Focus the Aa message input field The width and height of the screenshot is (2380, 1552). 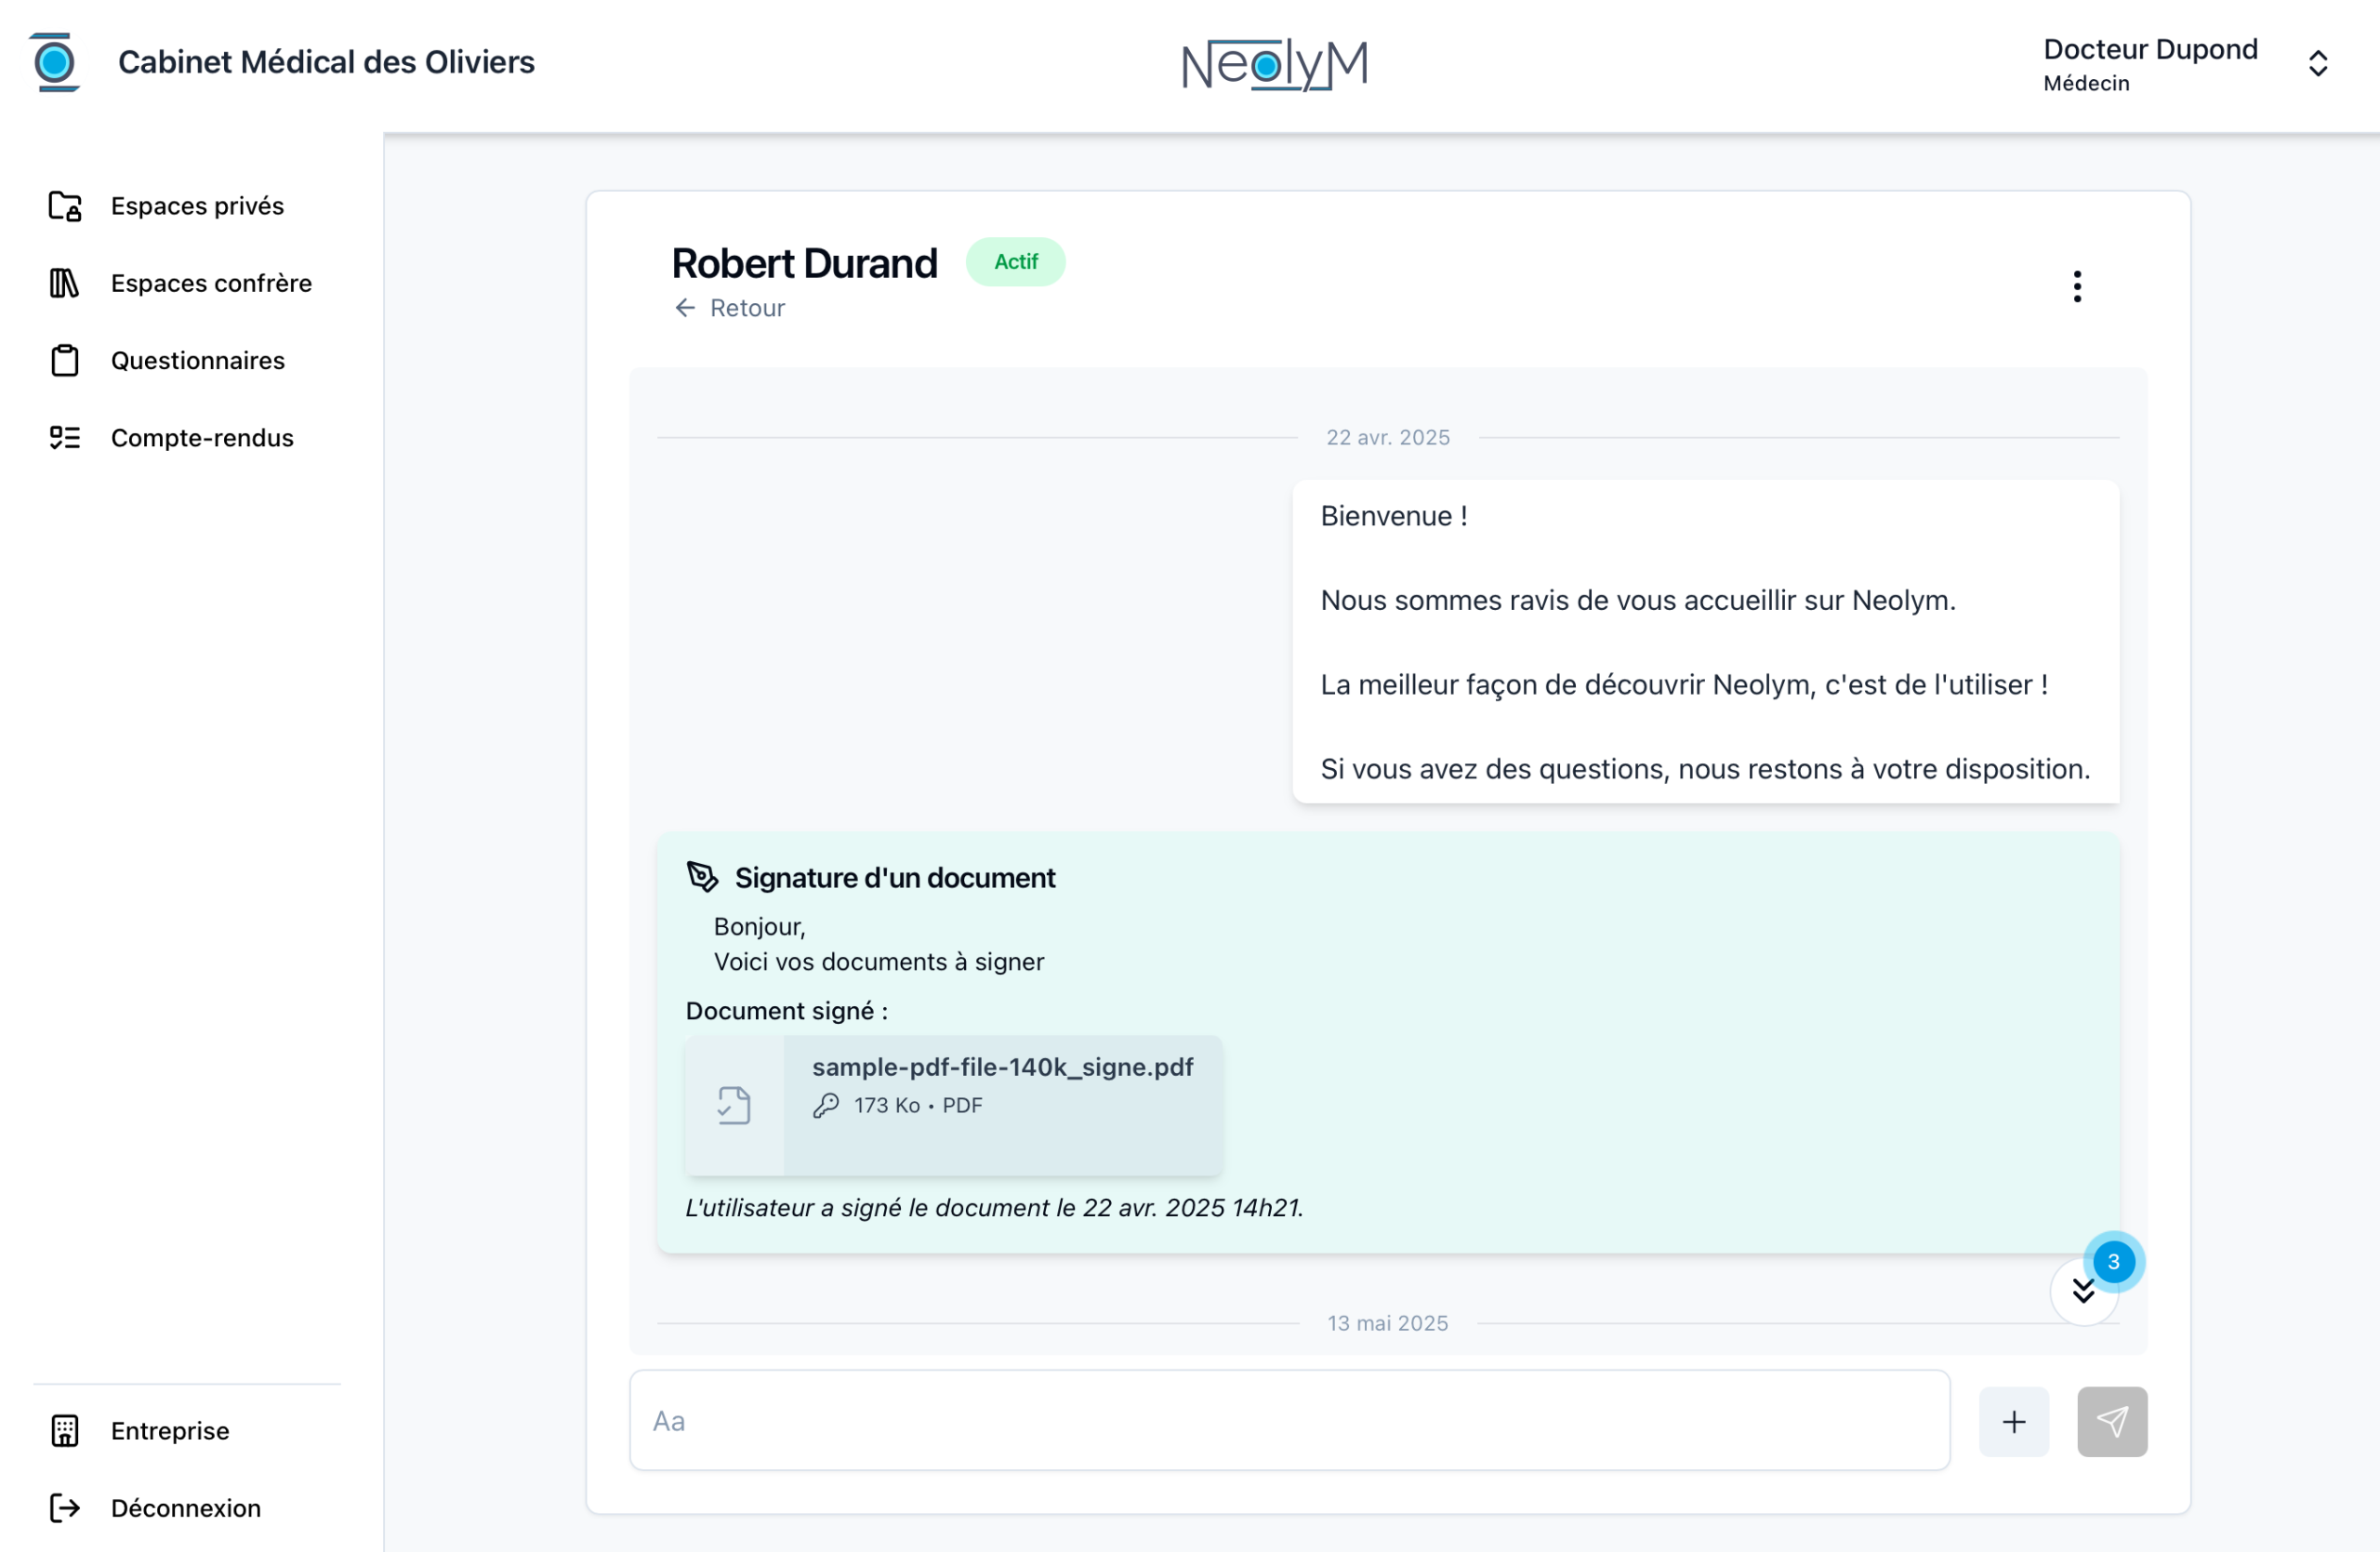pyautogui.click(x=1289, y=1420)
